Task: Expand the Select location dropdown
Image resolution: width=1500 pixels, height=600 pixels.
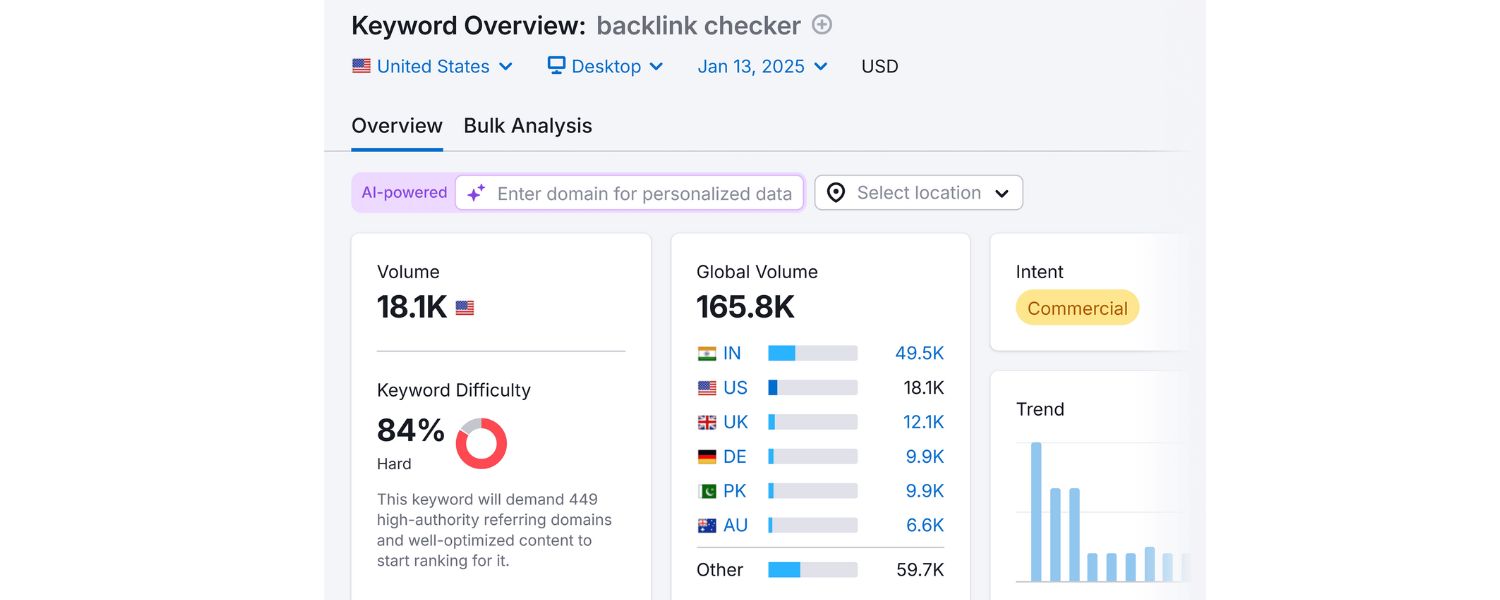Action: [x=917, y=192]
